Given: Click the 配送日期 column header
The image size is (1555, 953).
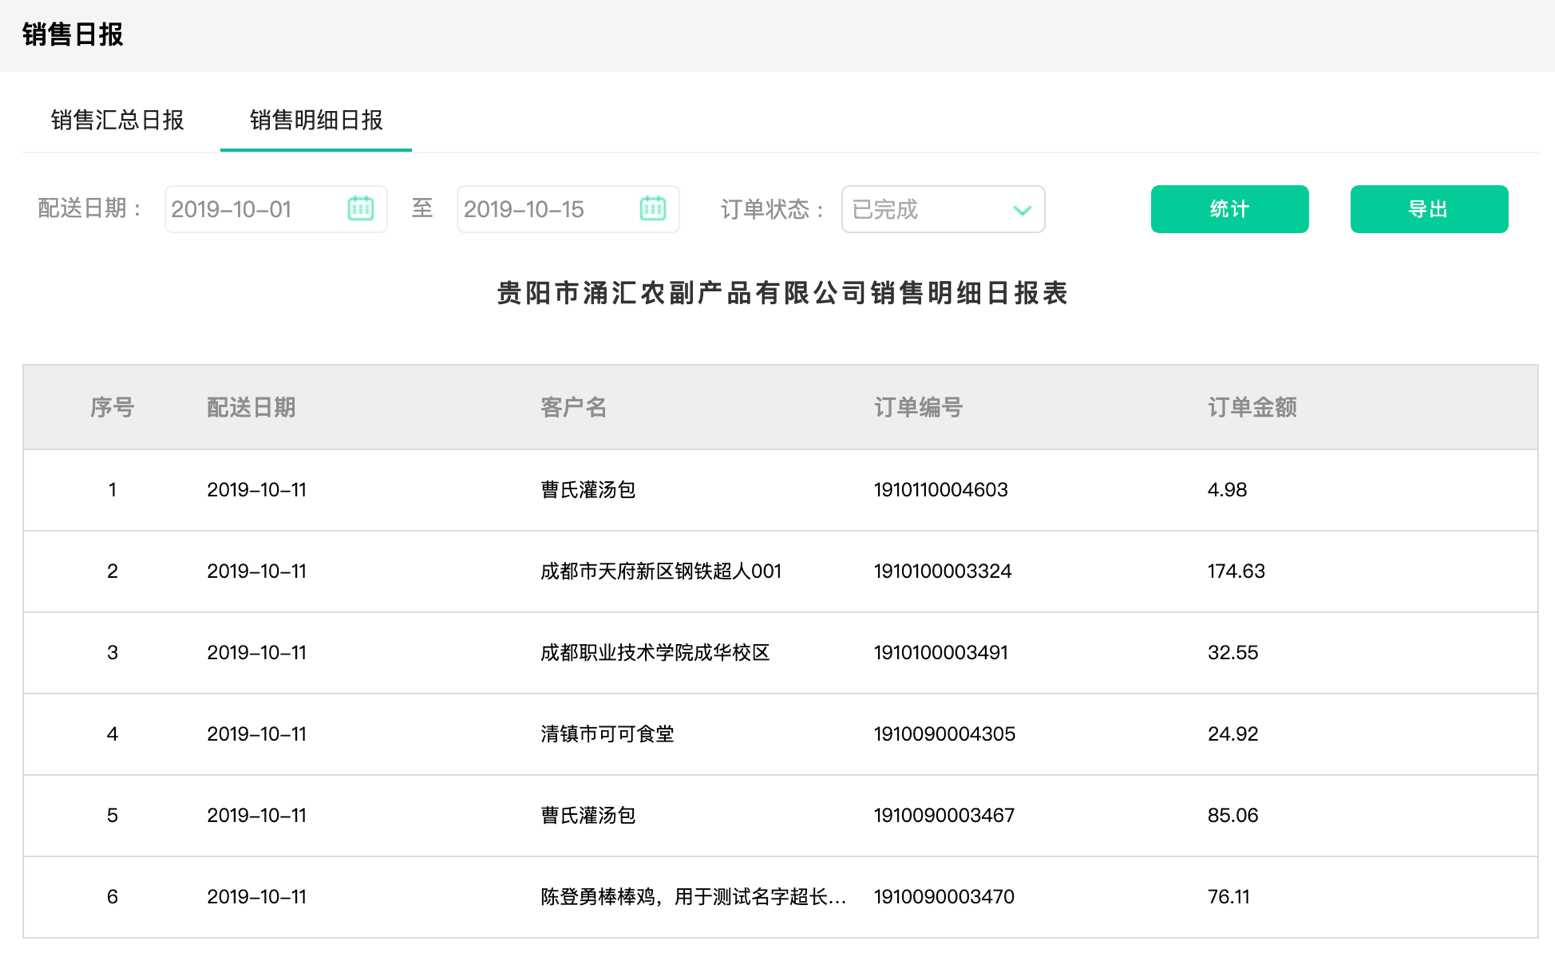Looking at the screenshot, I should click(251, 407).
